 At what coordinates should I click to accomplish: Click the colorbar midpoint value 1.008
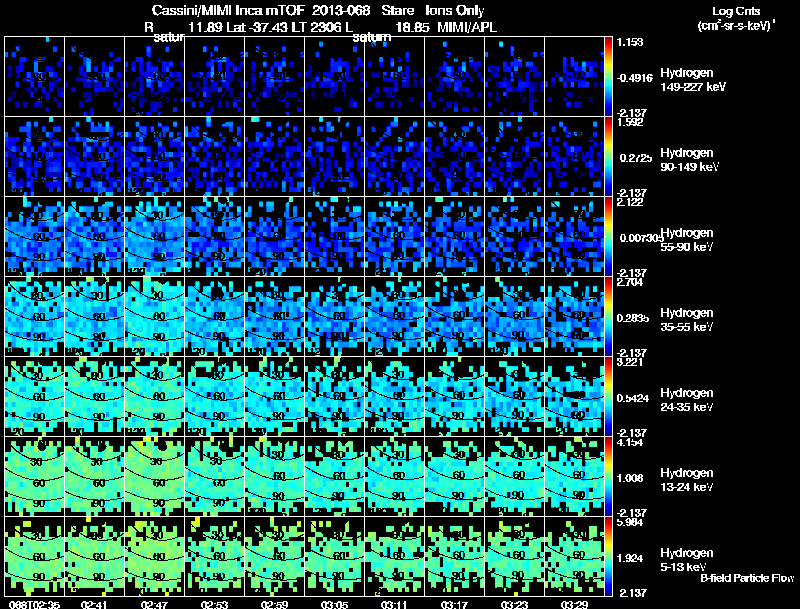(x=631, y=478)
